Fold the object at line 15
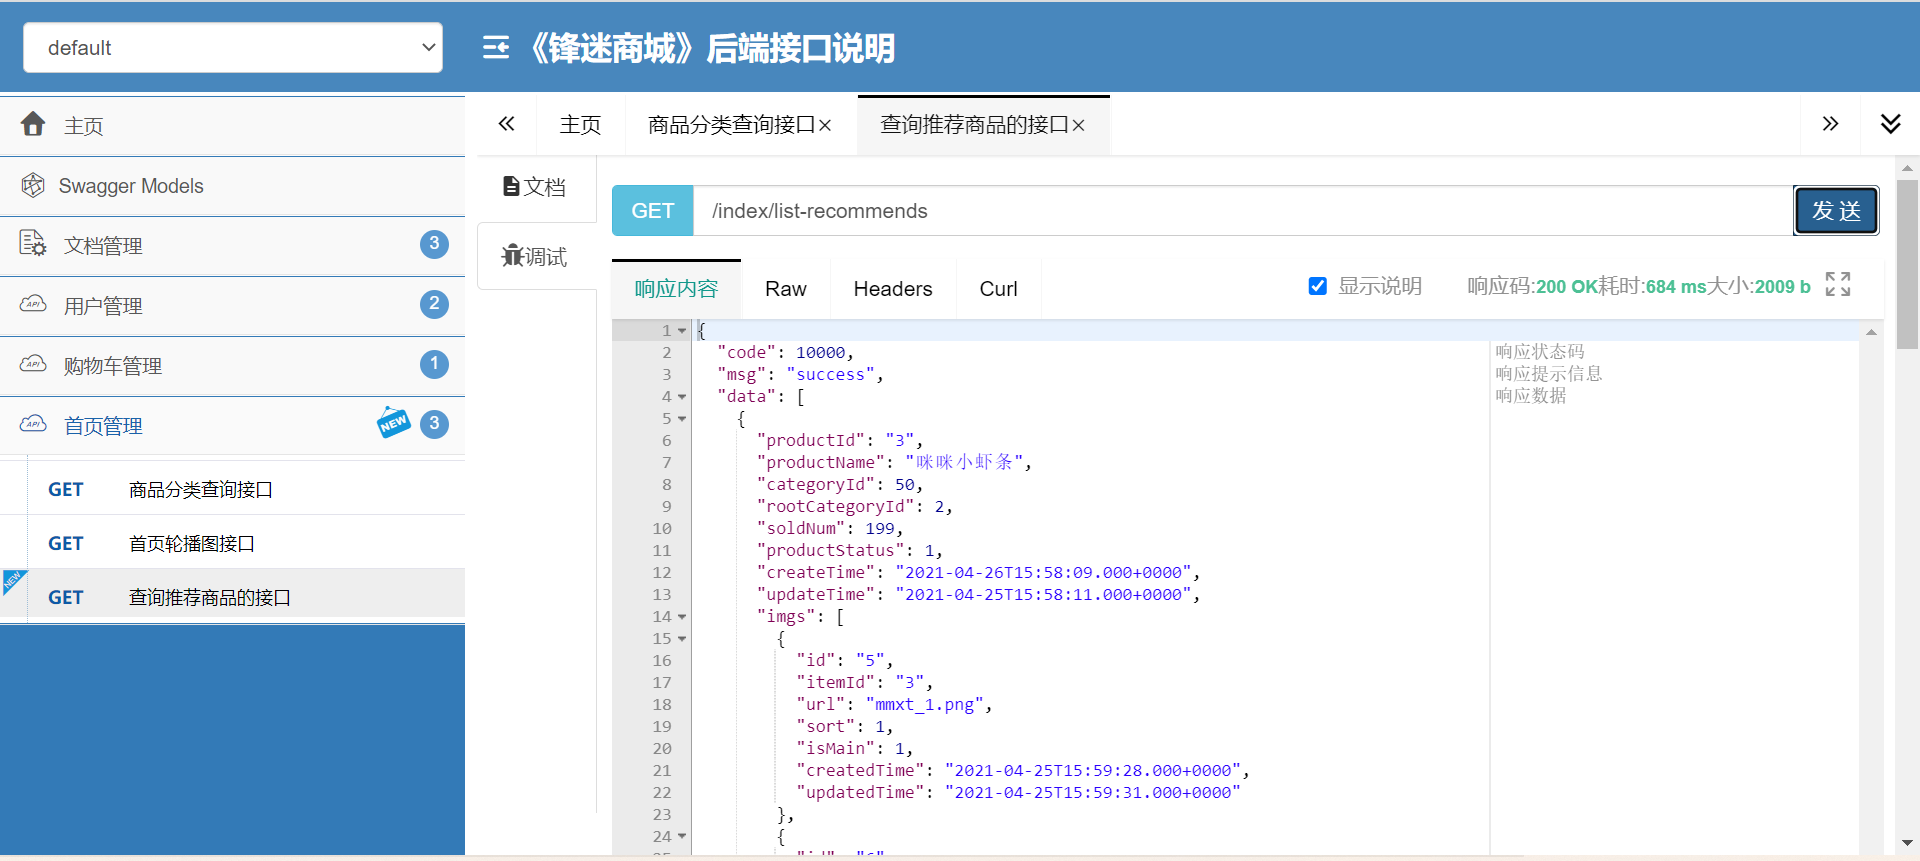The width and height of the screenshot is (1920, 861). pos(682,639)
